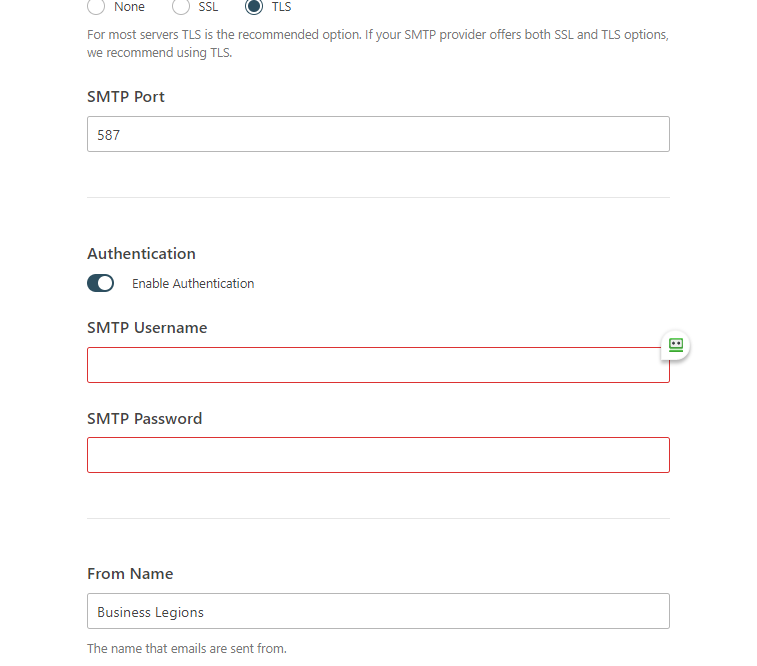Click the None label text

(129, 7)
